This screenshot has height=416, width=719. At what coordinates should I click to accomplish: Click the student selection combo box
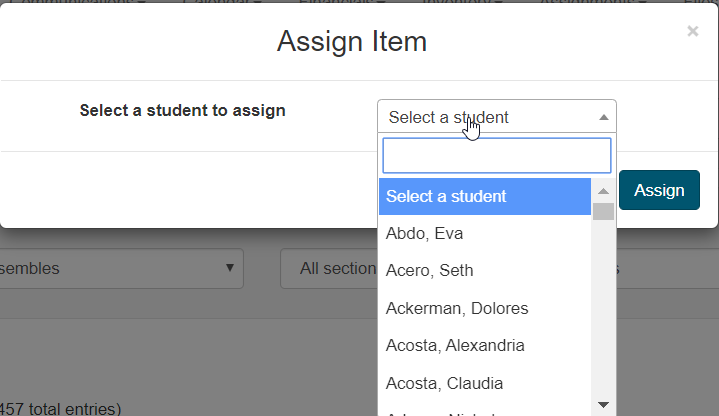pyautogui.click(x=496, y=117)
